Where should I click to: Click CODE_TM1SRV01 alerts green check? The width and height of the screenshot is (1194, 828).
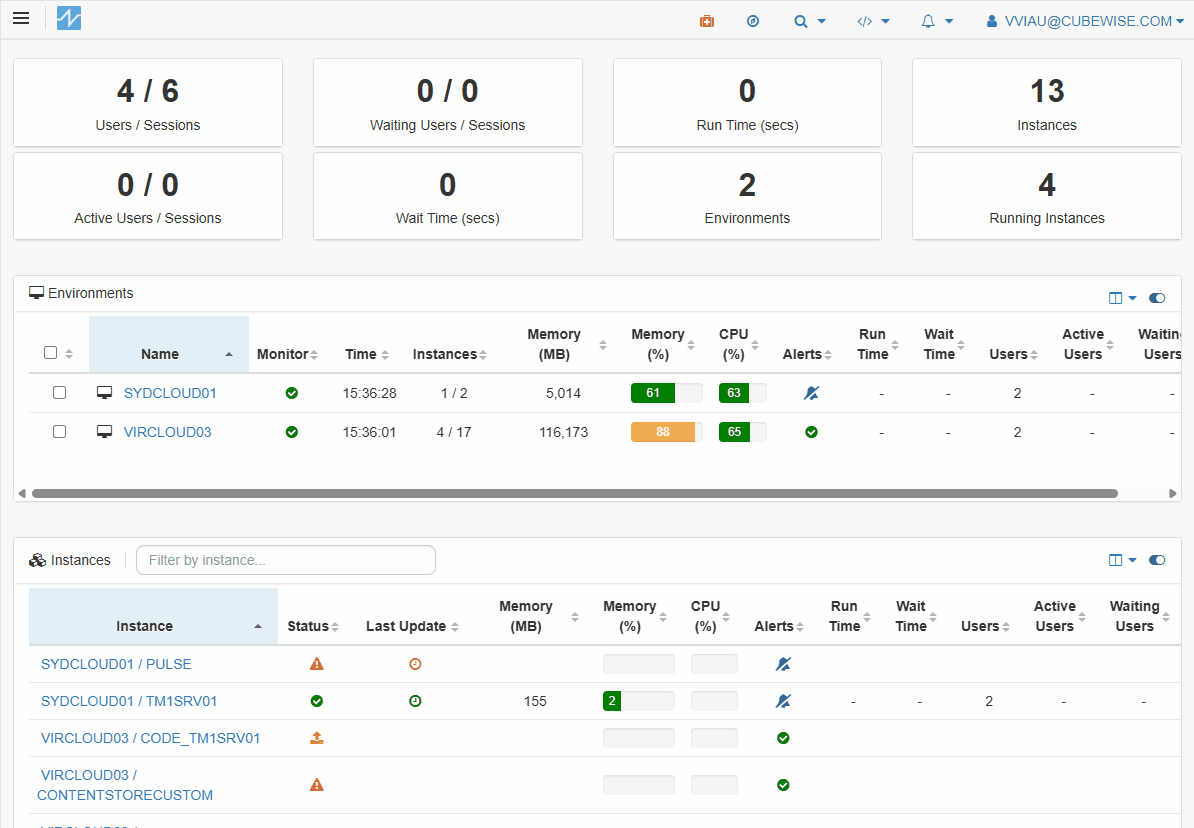(x=783, y=738)
